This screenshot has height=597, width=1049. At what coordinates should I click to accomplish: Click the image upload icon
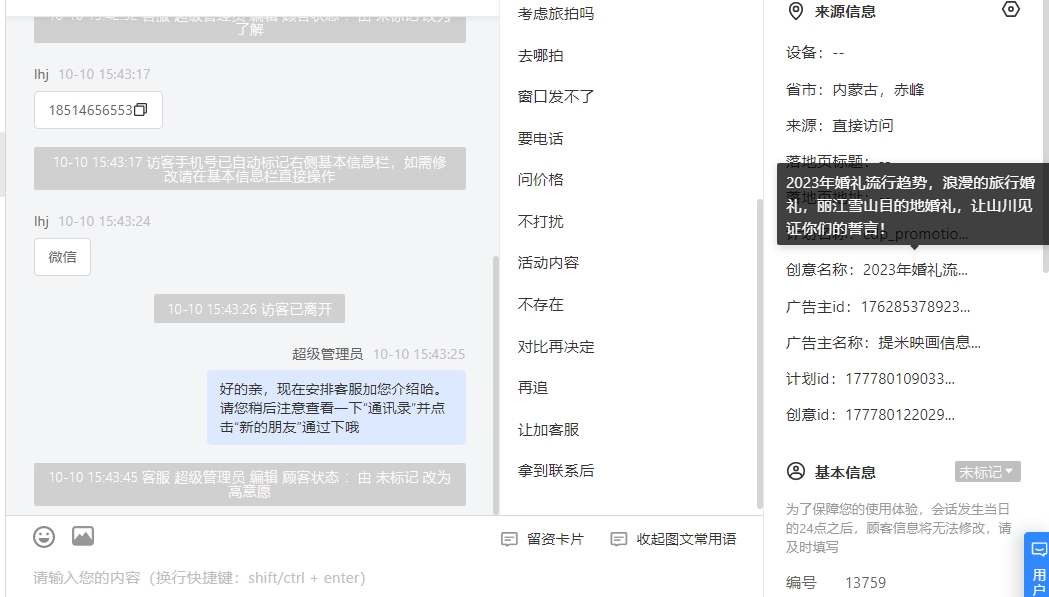click(83, 536)
